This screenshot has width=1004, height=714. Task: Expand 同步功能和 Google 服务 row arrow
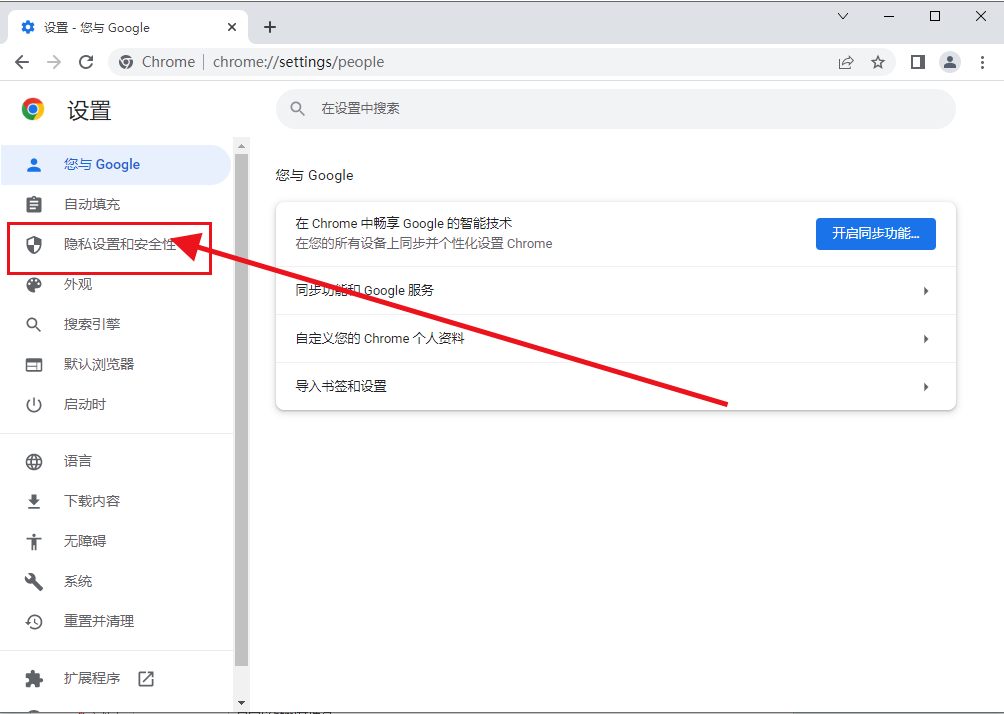[x=926, y=291]
